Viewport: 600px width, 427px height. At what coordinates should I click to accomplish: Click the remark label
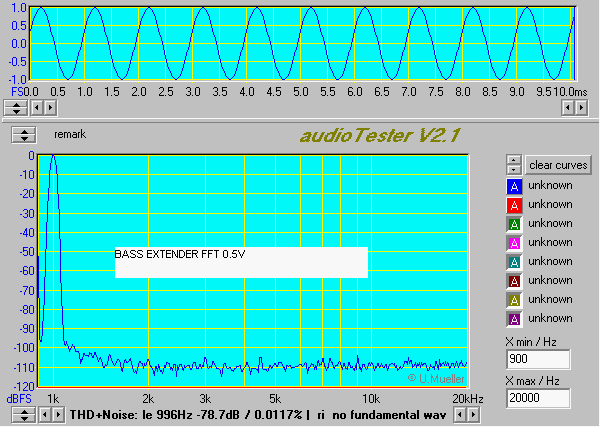(70, 135)
